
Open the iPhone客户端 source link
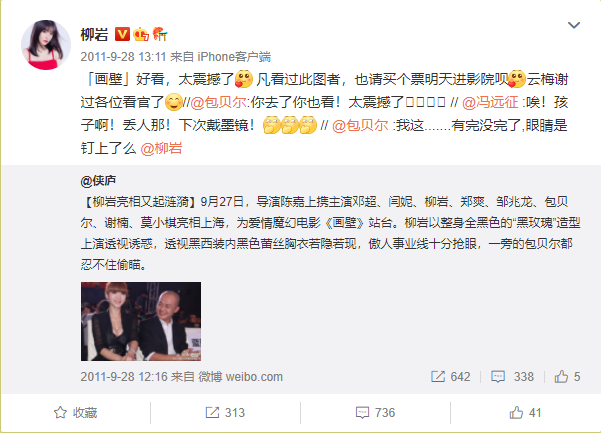[234, 57]
